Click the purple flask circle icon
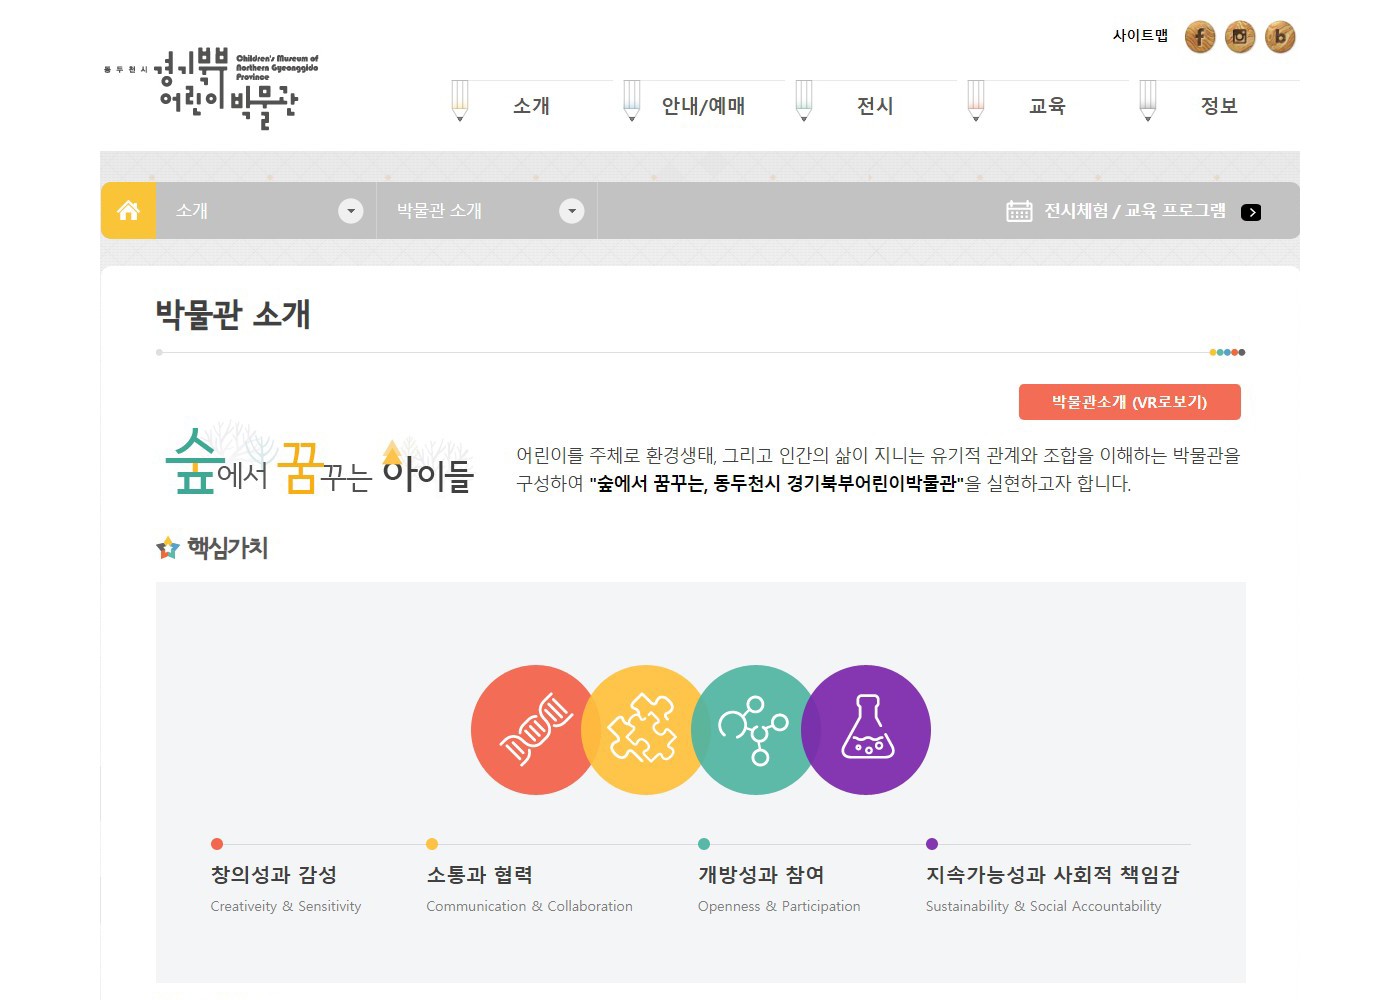1400x1000 pixels. coord(868,730)
